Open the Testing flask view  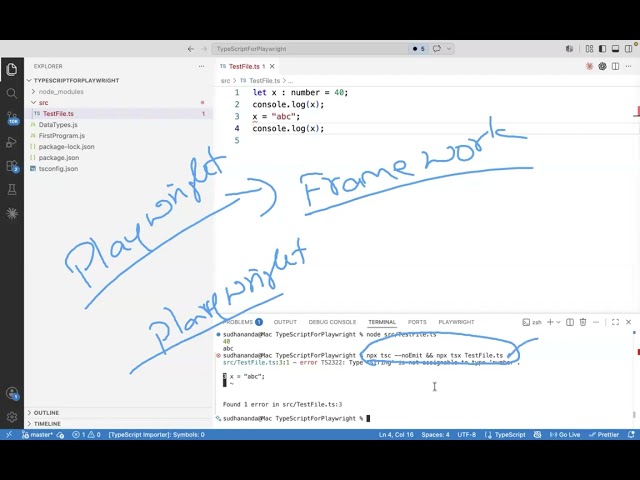11,189
